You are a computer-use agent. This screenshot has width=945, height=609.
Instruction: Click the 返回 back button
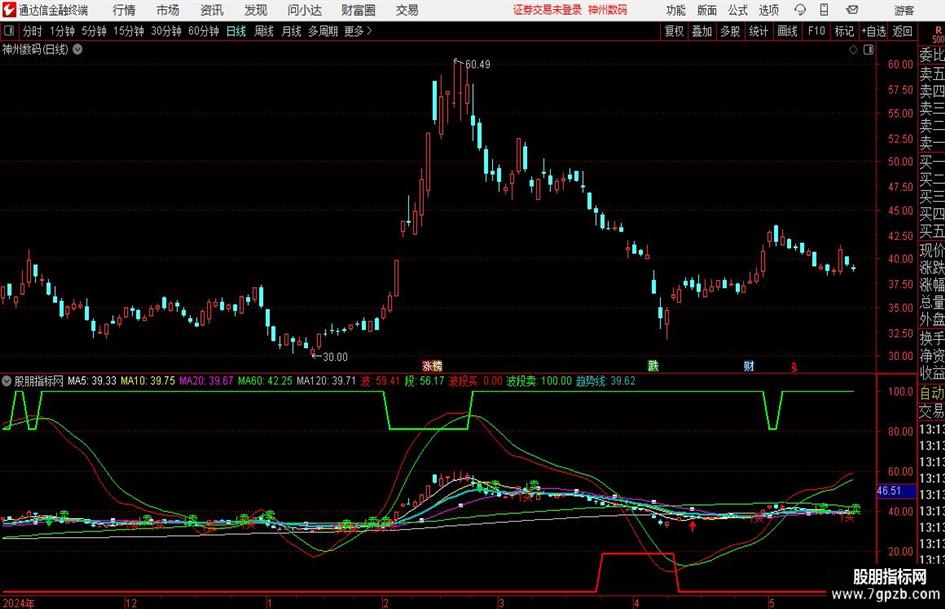coord(902,31)
